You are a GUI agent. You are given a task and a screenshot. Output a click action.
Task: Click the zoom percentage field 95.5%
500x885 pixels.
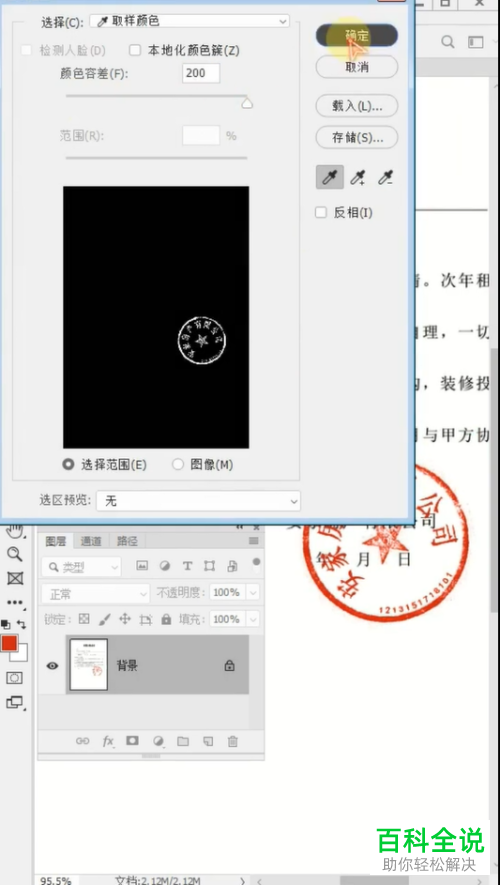click(56, 880)
